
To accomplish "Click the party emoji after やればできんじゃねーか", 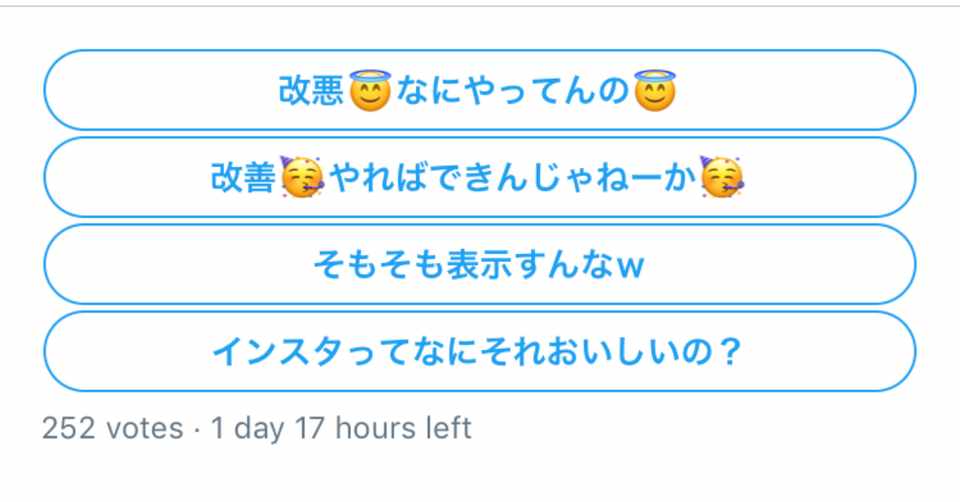I will pyautogui.click(x=722, y=177).
